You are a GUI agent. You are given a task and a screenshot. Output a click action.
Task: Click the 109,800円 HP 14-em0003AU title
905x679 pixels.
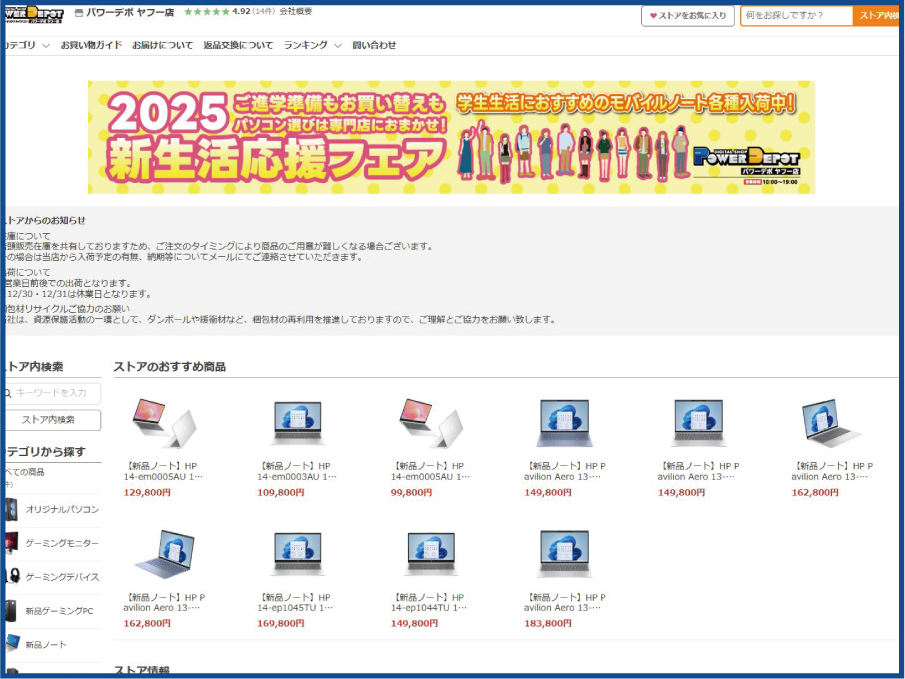click(x=296, y=472)
